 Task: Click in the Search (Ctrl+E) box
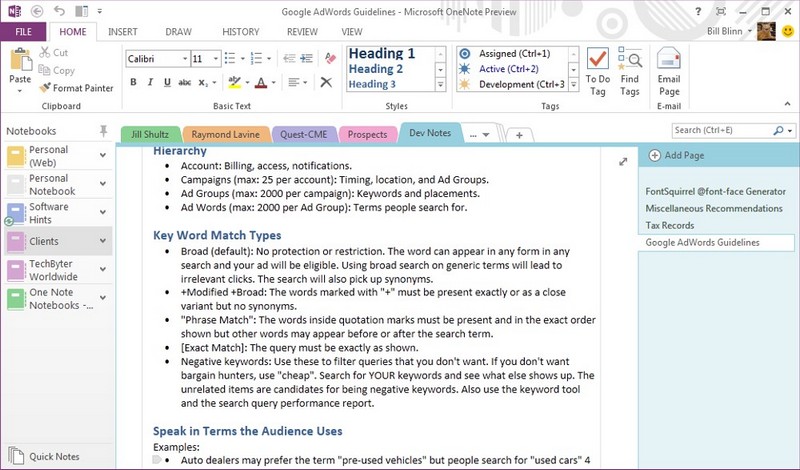pyautogui.click(x=722, y=131)
